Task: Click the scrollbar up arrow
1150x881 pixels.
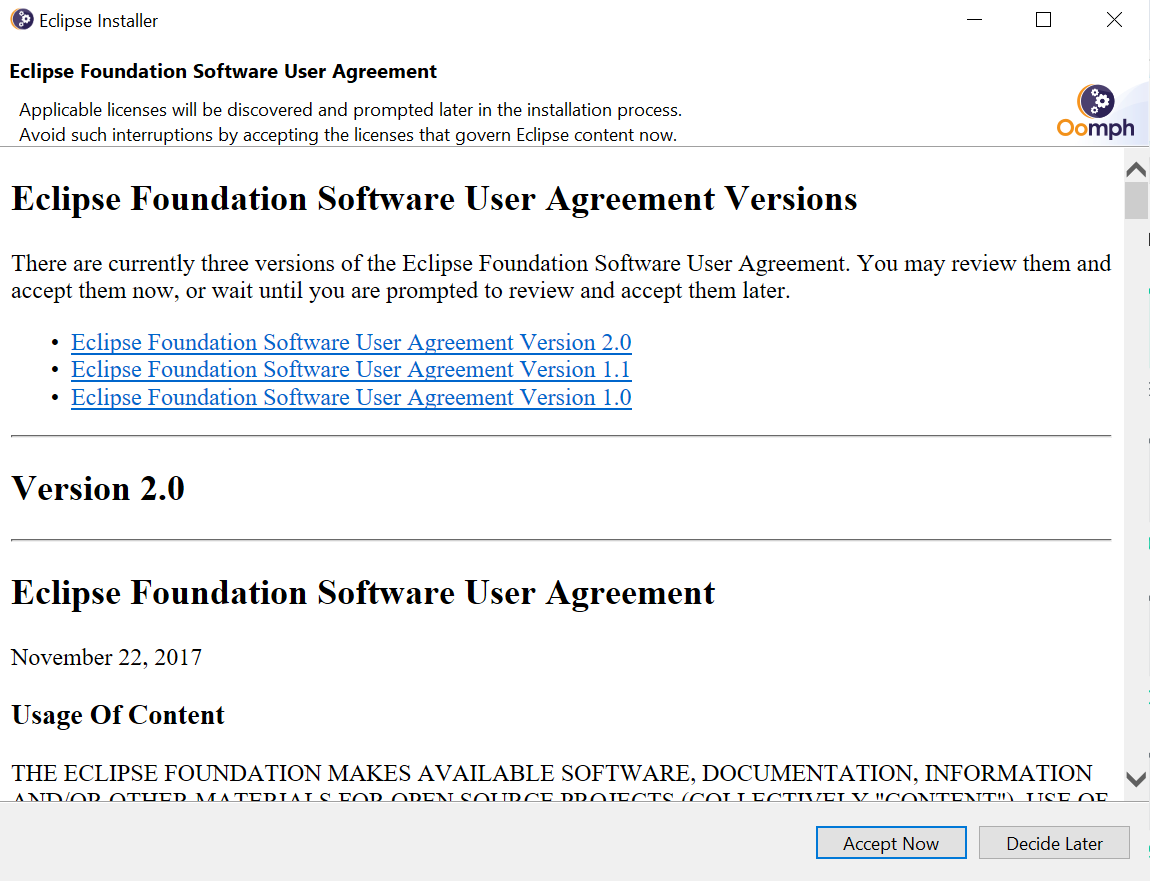Action: (x=1136, y=170)
